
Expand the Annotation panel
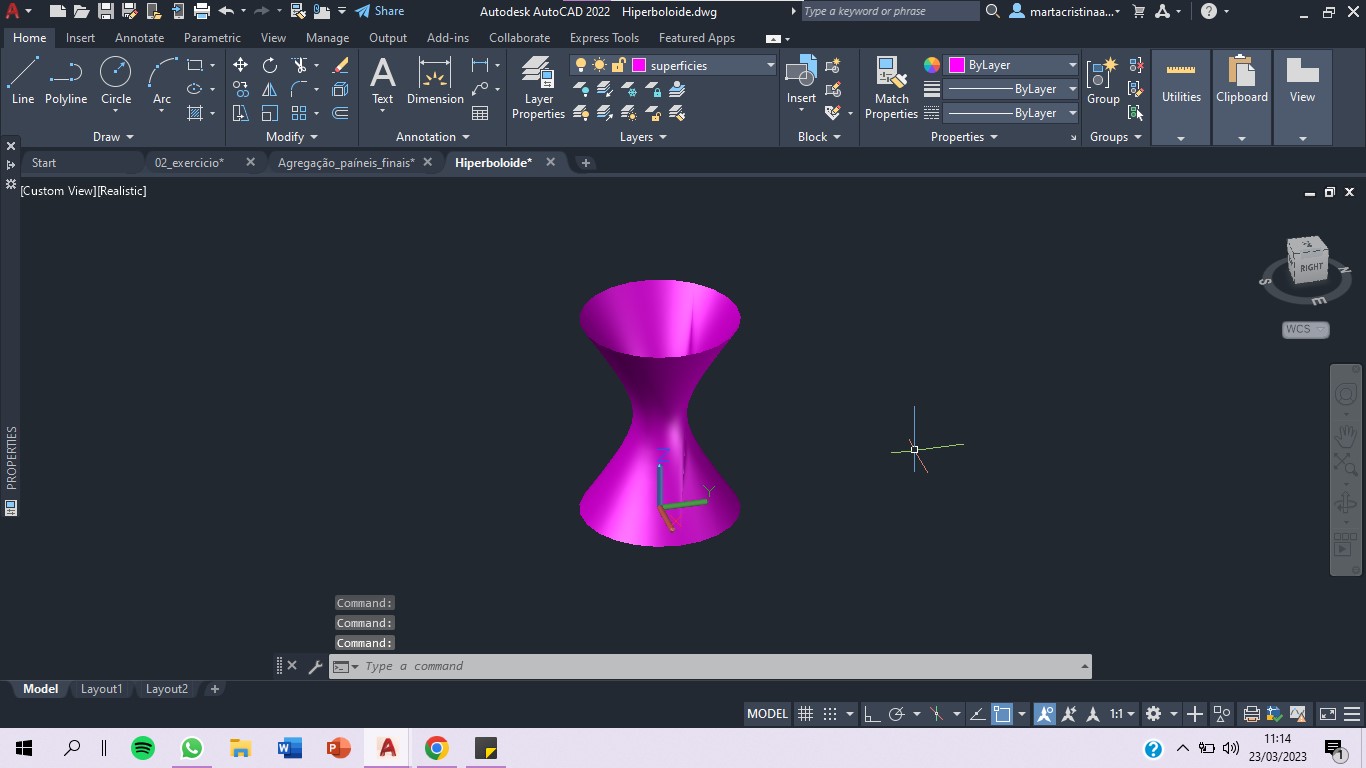432,137
